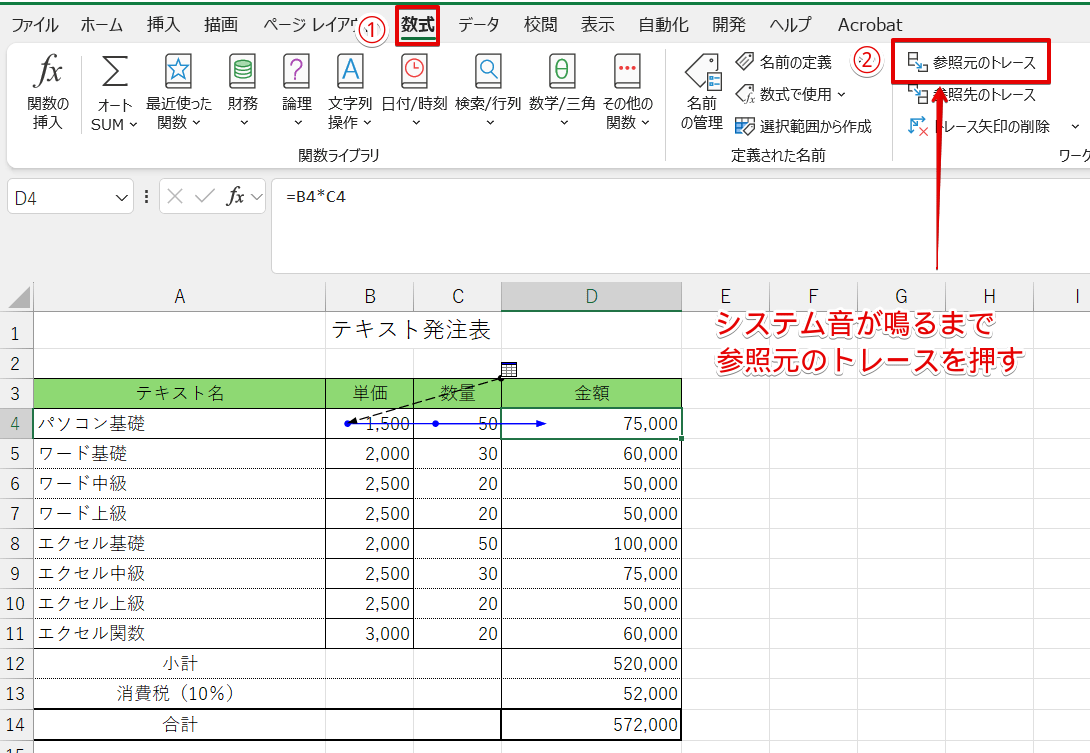Select the 3,000 unit price cell

tap(370, 633)
